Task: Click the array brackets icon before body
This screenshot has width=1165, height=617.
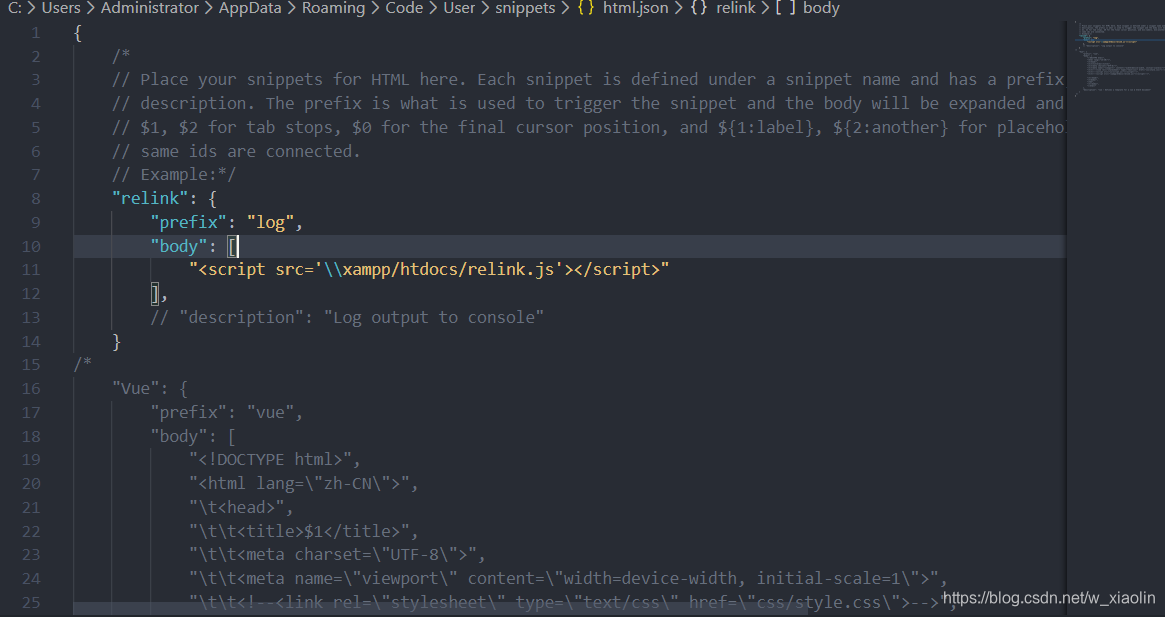Action: click(785, 8)
